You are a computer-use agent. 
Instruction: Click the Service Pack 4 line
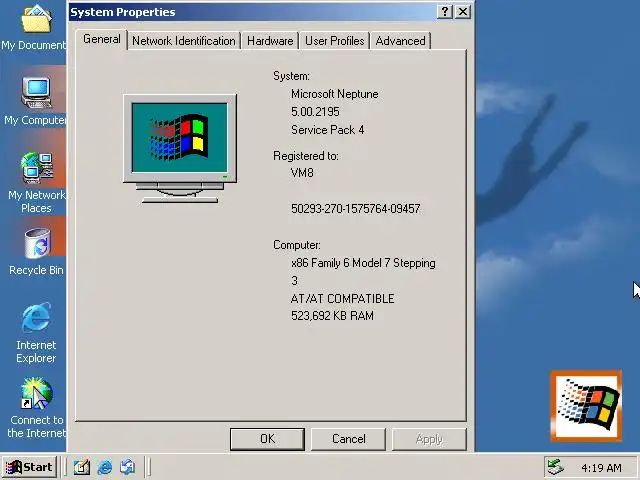pyautogui.click(x=327, y=130)
